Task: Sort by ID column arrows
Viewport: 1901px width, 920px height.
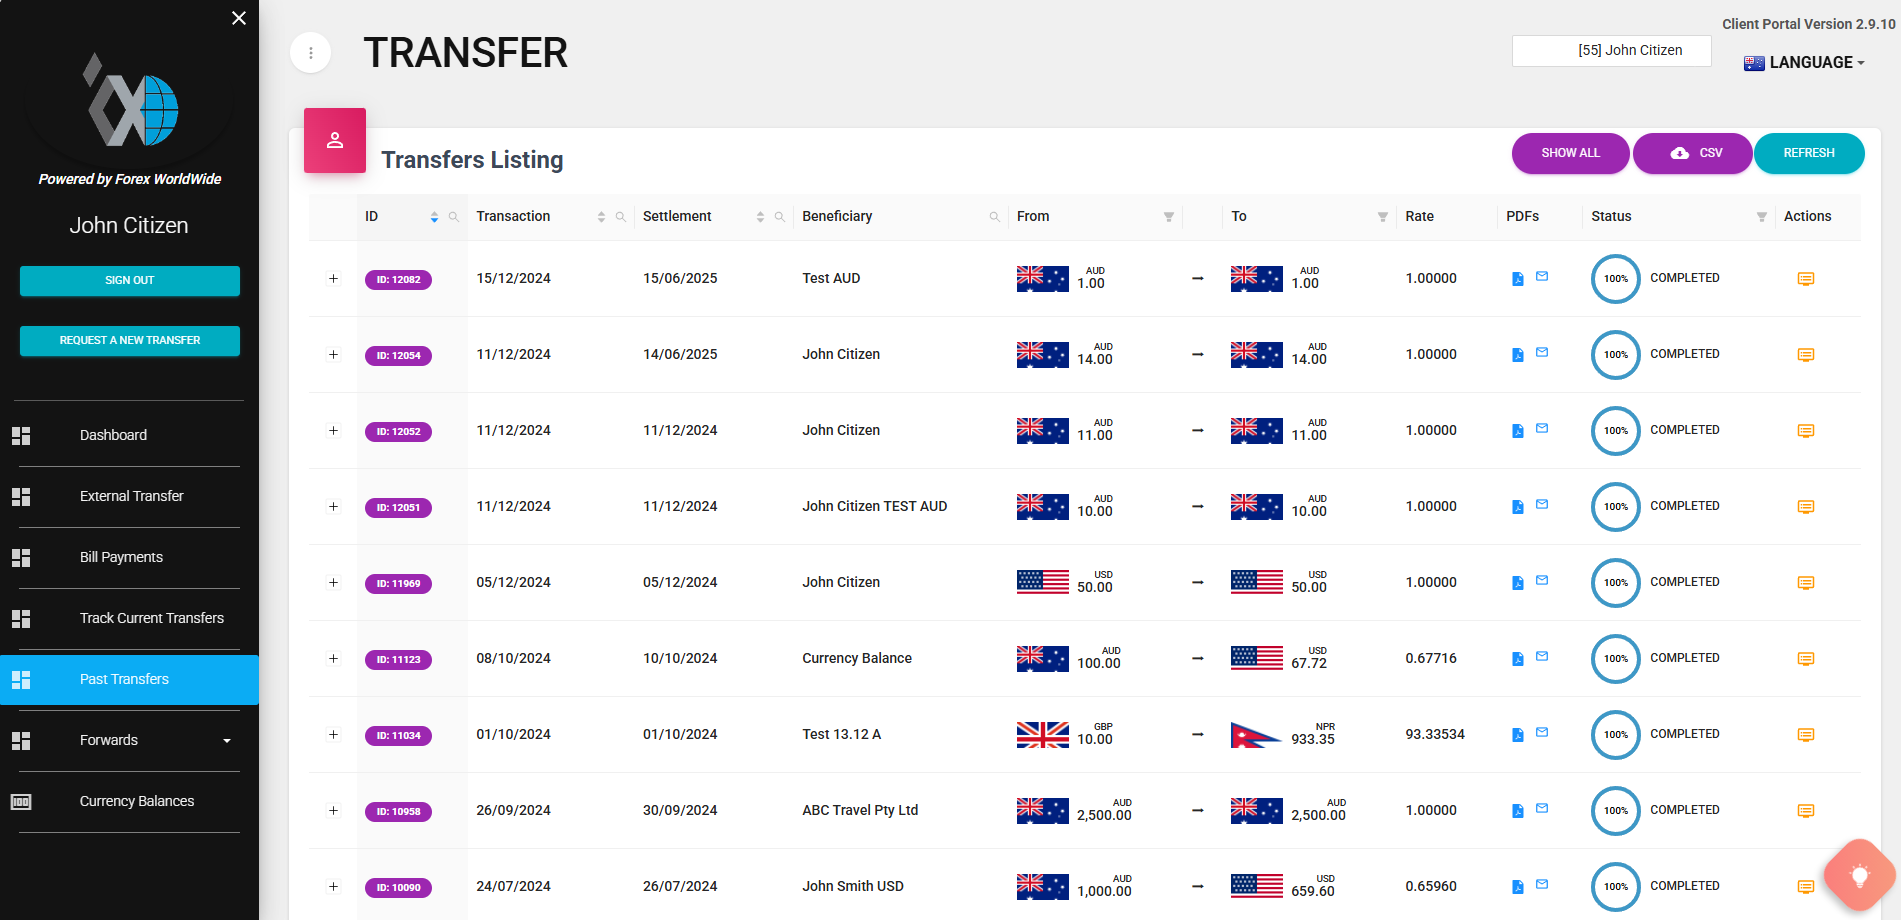Action: [x=434, y=217]
